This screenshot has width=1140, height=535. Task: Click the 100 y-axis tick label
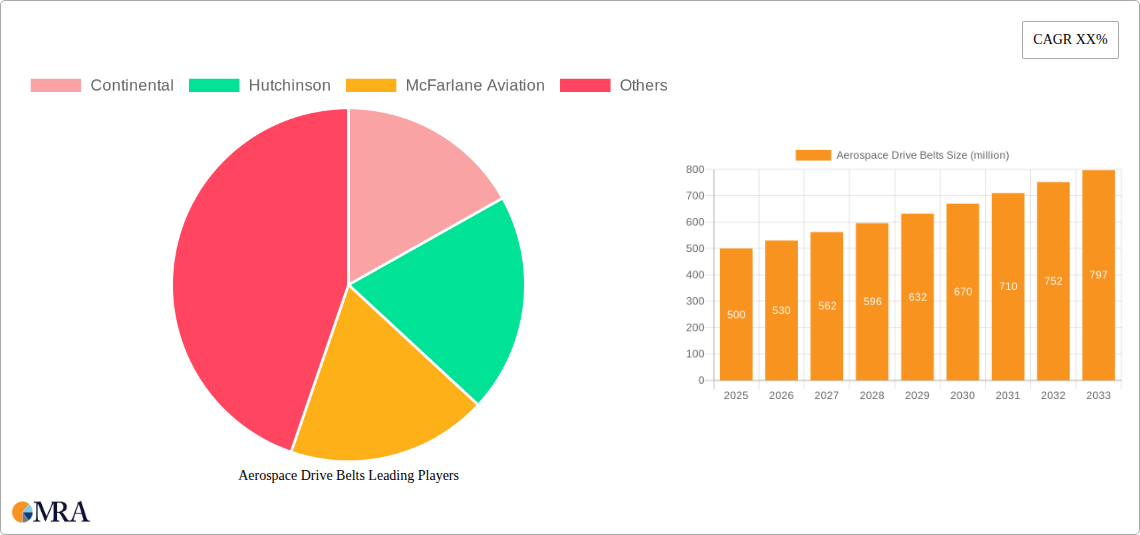point(694,354)
